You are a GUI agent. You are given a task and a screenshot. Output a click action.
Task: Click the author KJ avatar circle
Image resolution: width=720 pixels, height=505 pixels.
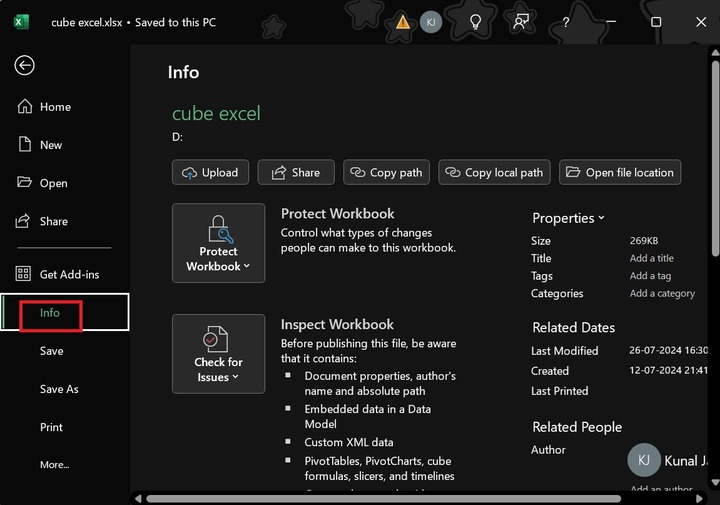(644, 460)
